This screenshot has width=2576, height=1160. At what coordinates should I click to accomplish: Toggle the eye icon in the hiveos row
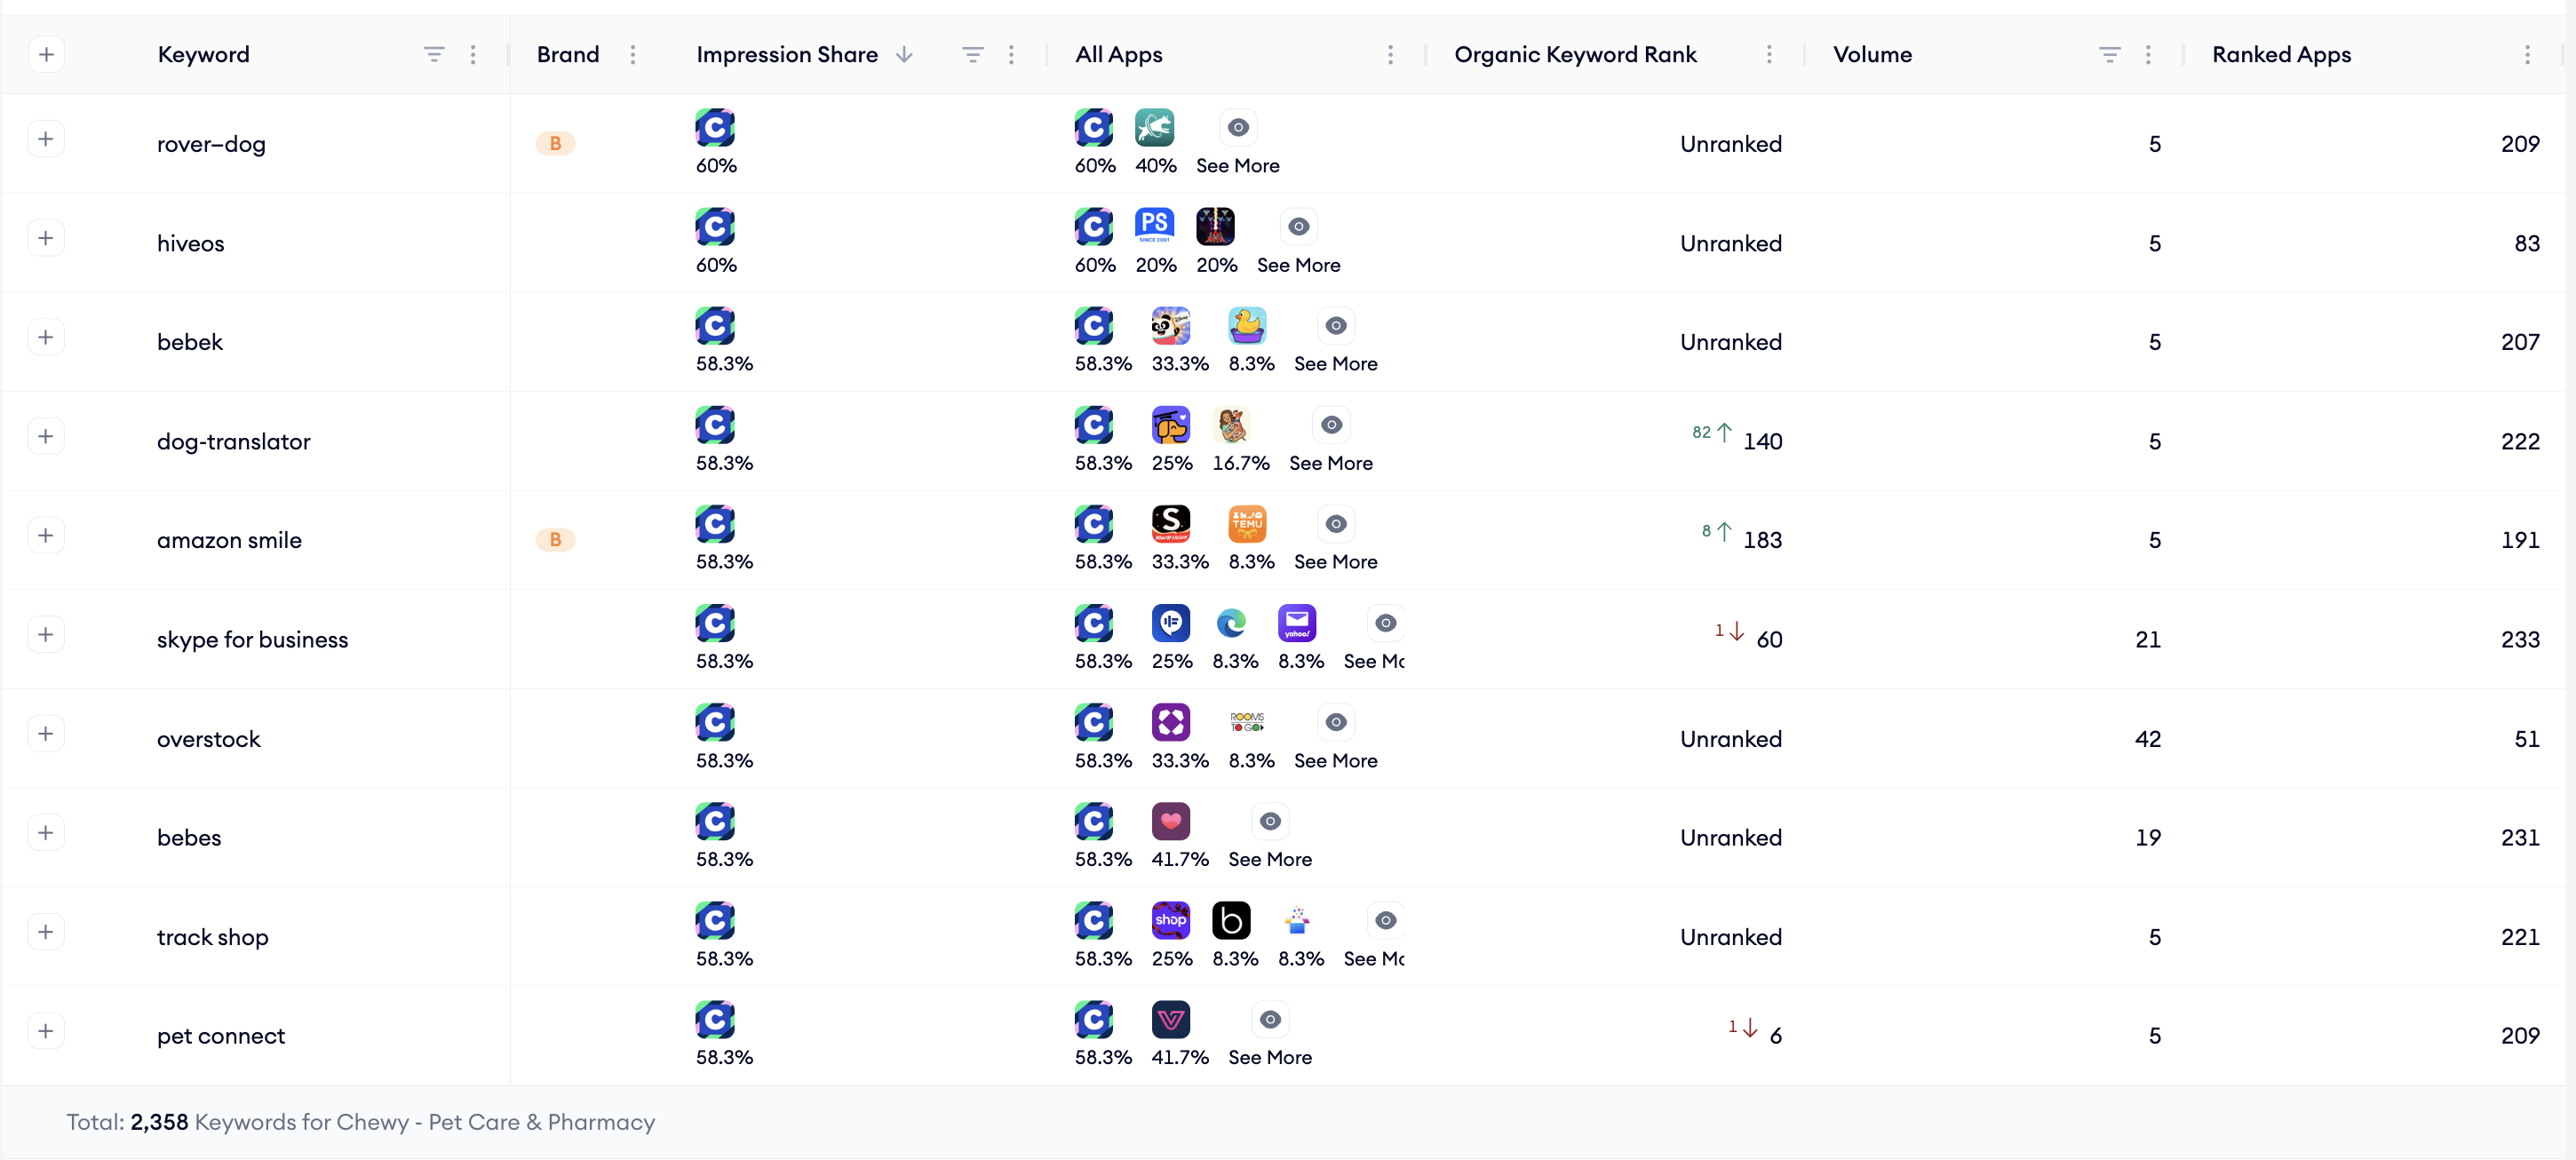pos(1298,227)
